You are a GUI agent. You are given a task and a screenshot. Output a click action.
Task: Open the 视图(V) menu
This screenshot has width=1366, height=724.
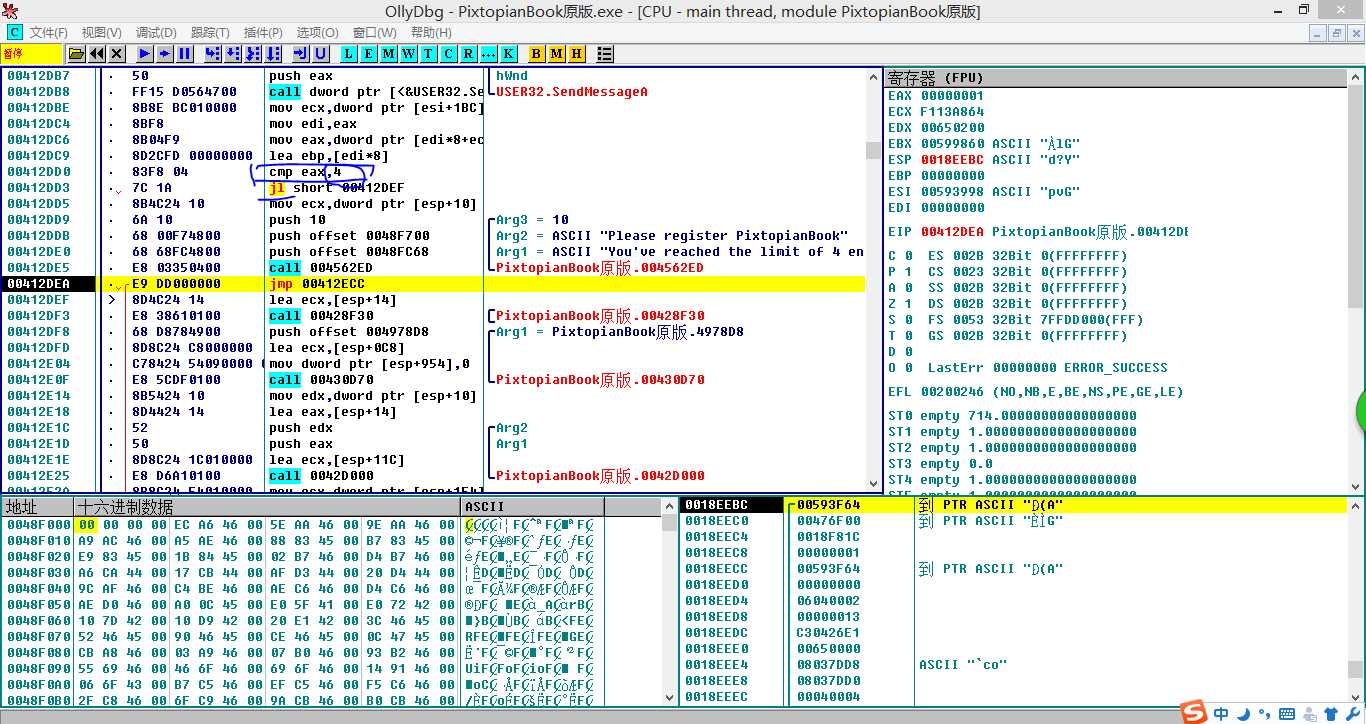tap(101, 33)
